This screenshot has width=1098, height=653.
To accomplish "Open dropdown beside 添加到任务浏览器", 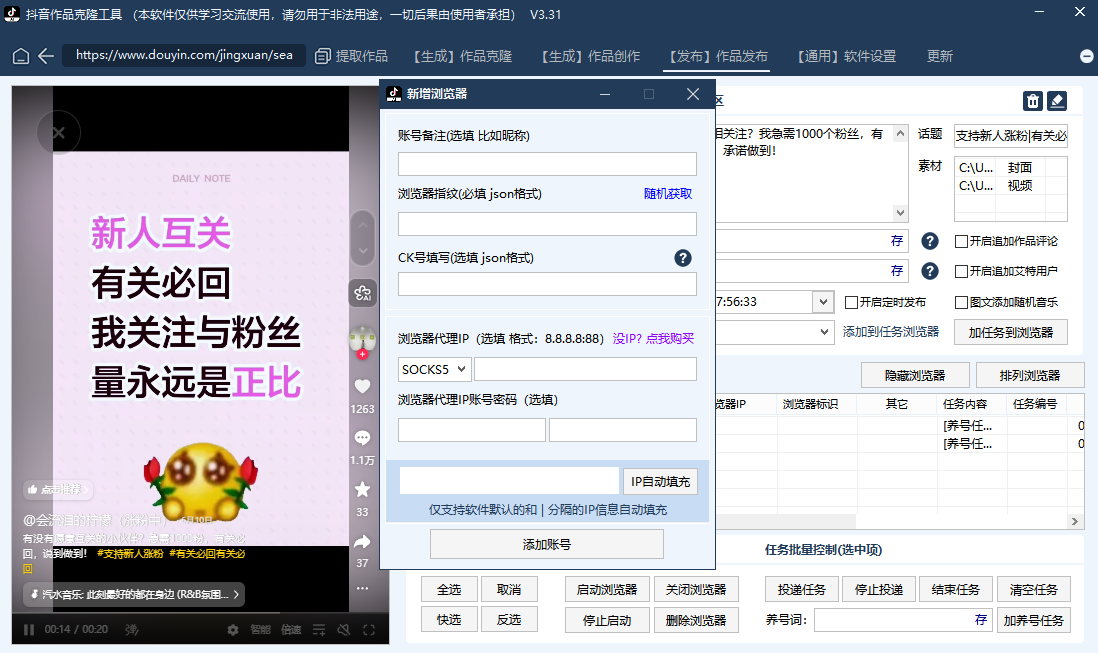I will pyautogui.click(x=824, y=332).
